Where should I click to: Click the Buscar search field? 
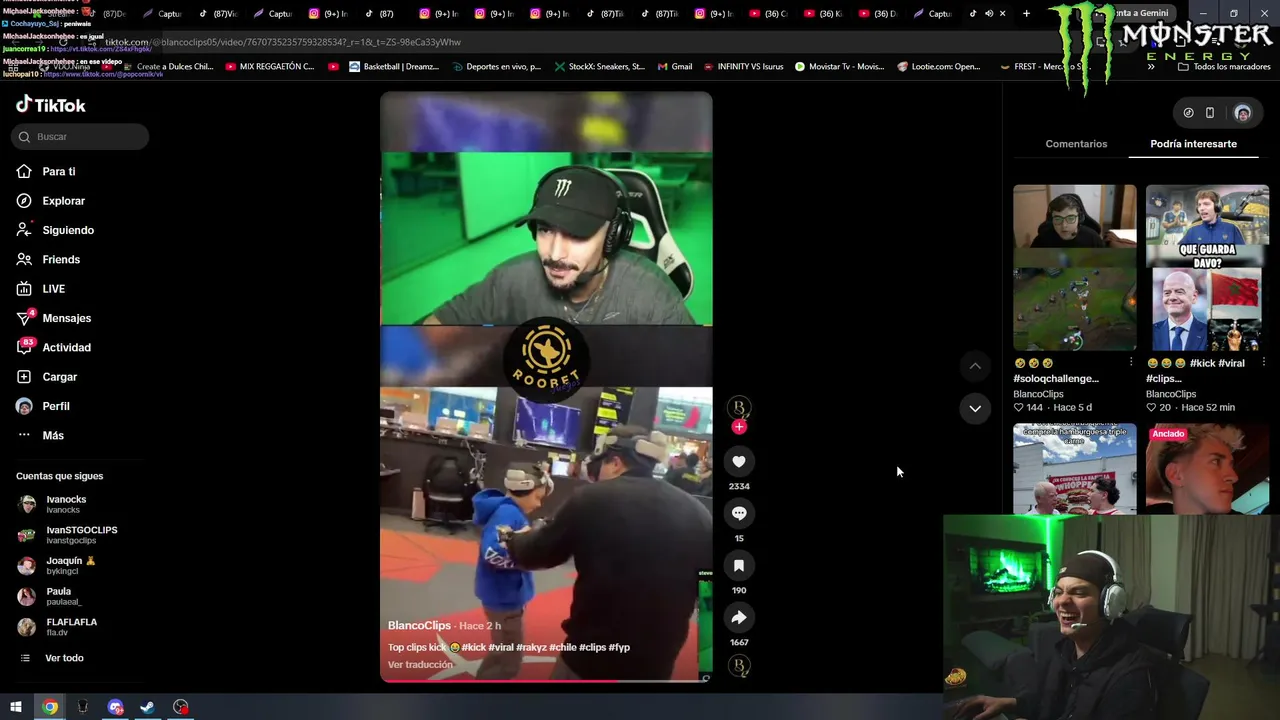click(80, 137)
